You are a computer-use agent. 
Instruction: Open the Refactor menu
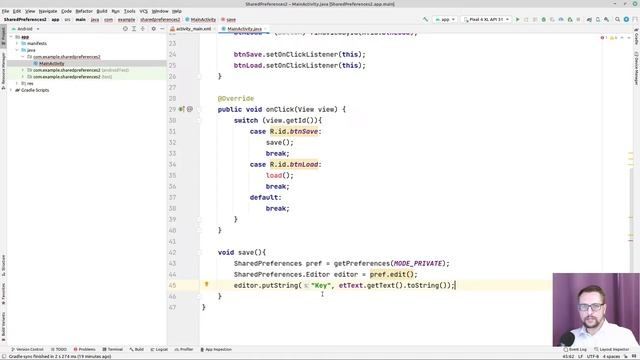pyautogui.click(x=84, y=11)
